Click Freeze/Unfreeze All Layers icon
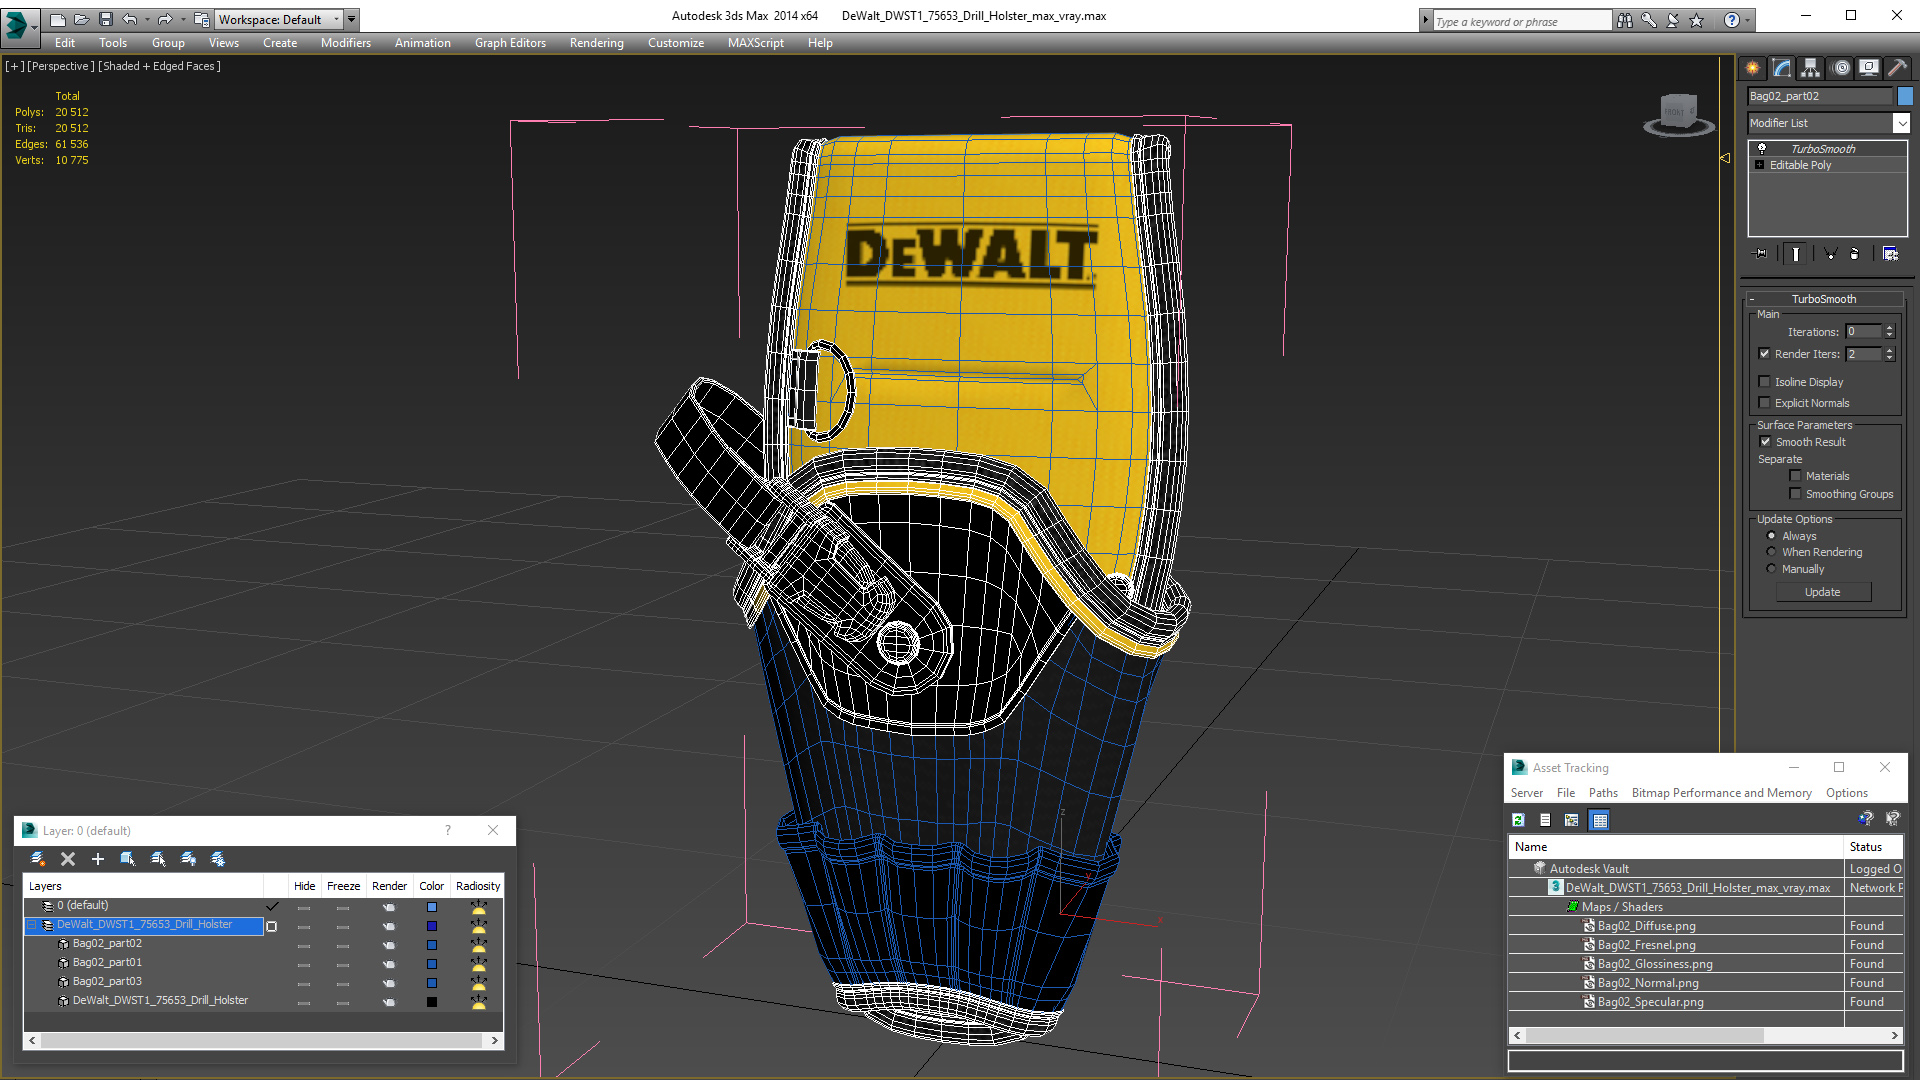Screen dimensions: 1920x1080 (218, 859)
